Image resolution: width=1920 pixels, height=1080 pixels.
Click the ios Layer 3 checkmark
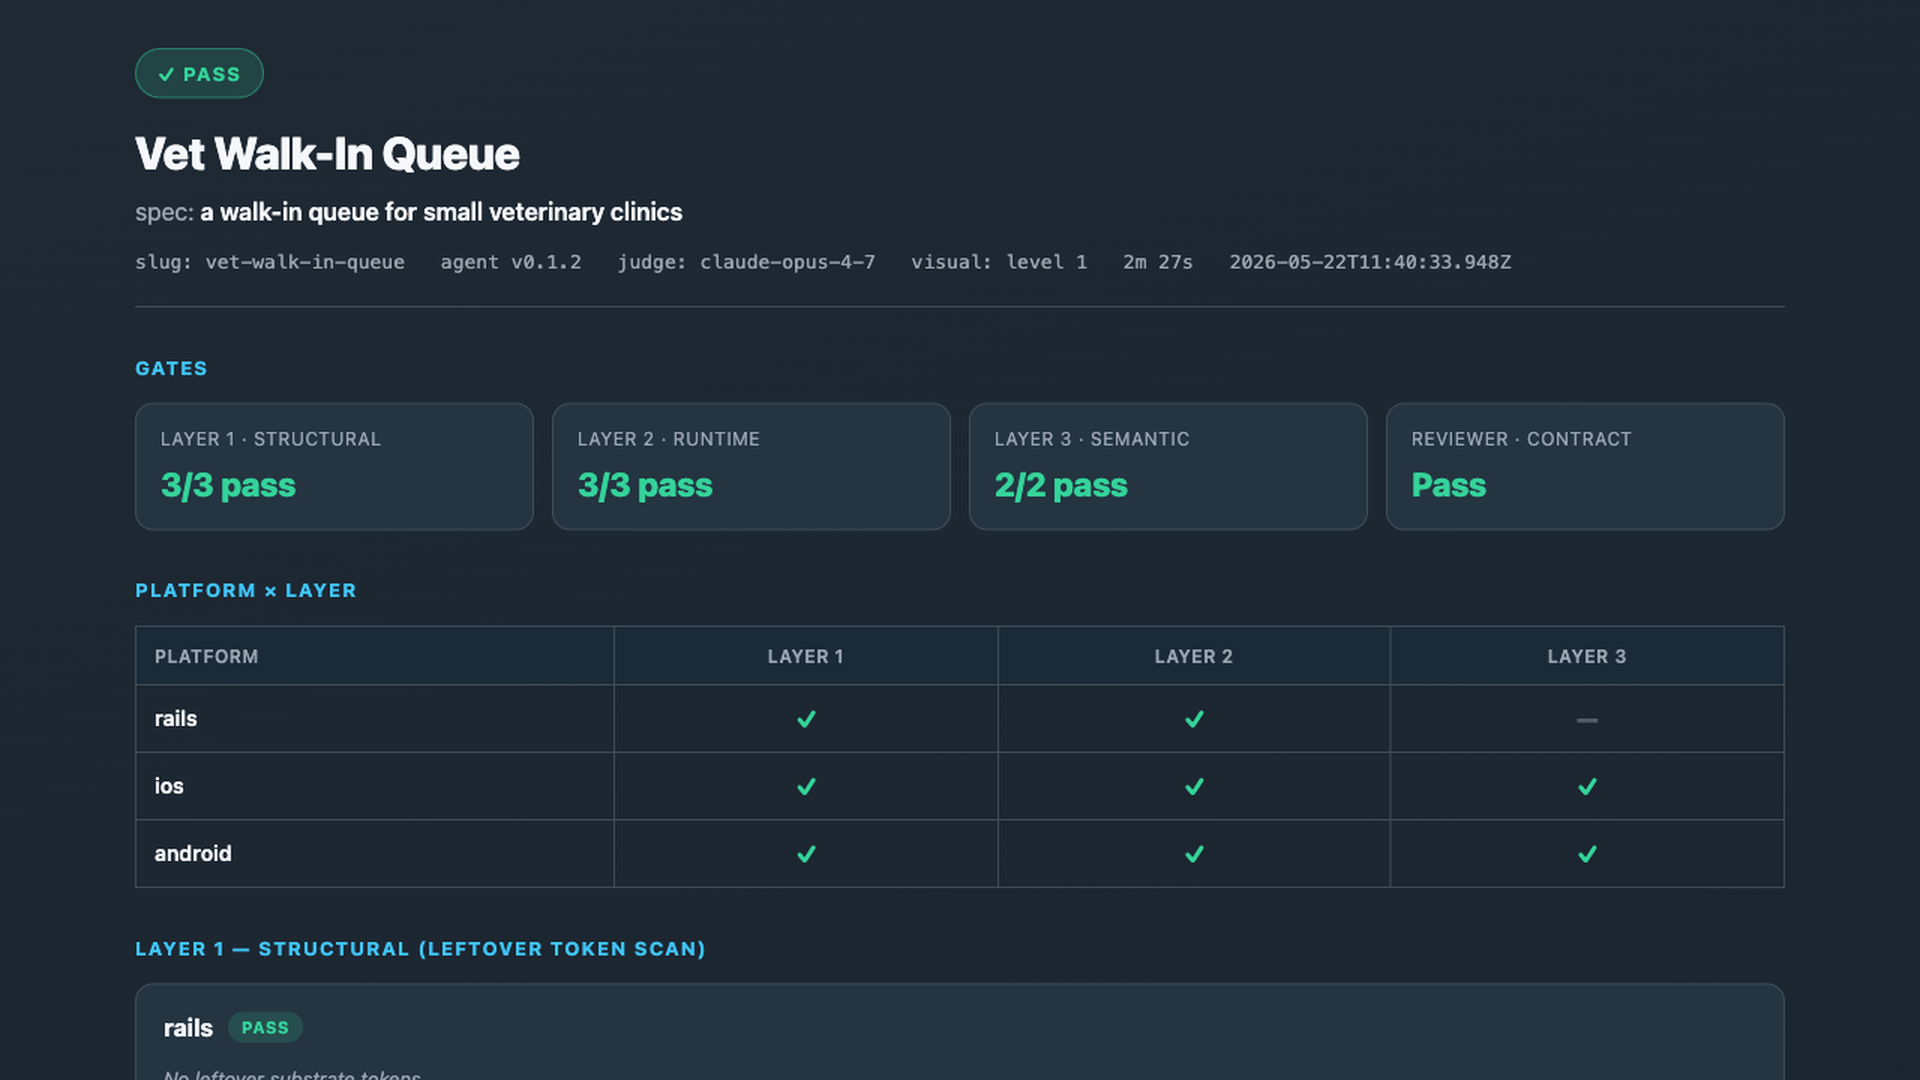1587,787
